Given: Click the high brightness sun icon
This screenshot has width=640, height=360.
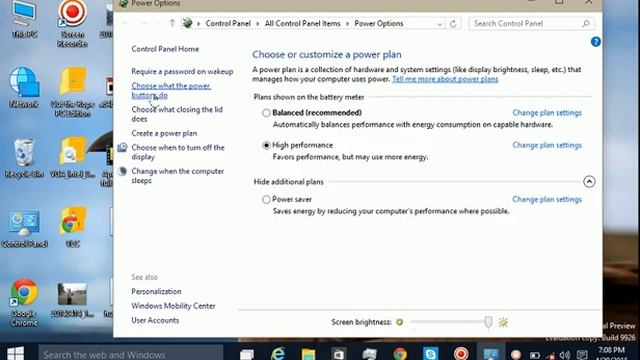Looking at the screenshot, I should (503, 322).
